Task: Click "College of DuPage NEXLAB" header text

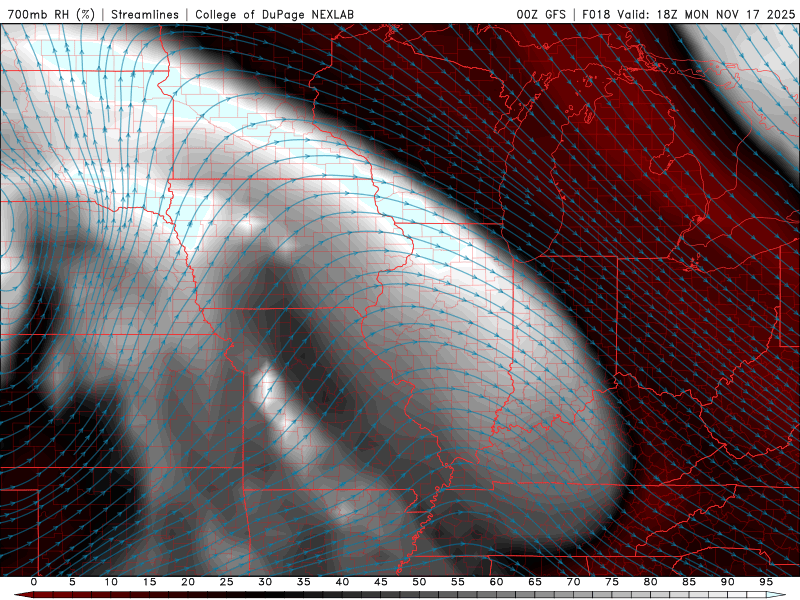Action: 274,14
